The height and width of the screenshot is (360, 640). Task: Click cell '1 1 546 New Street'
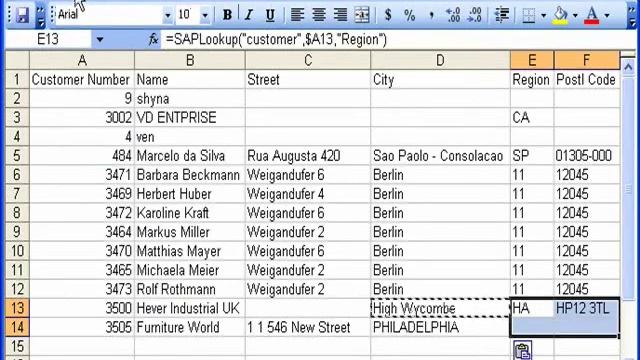click(308, 327)
